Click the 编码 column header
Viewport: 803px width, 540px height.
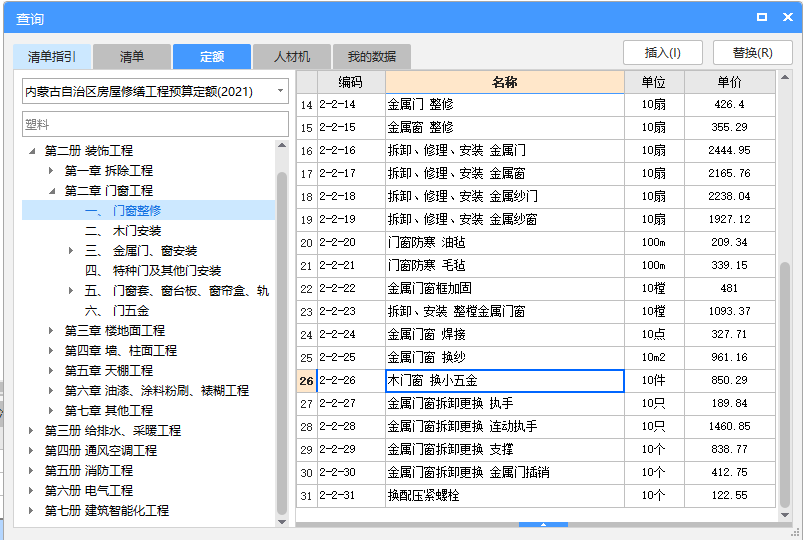coord(351,82)
